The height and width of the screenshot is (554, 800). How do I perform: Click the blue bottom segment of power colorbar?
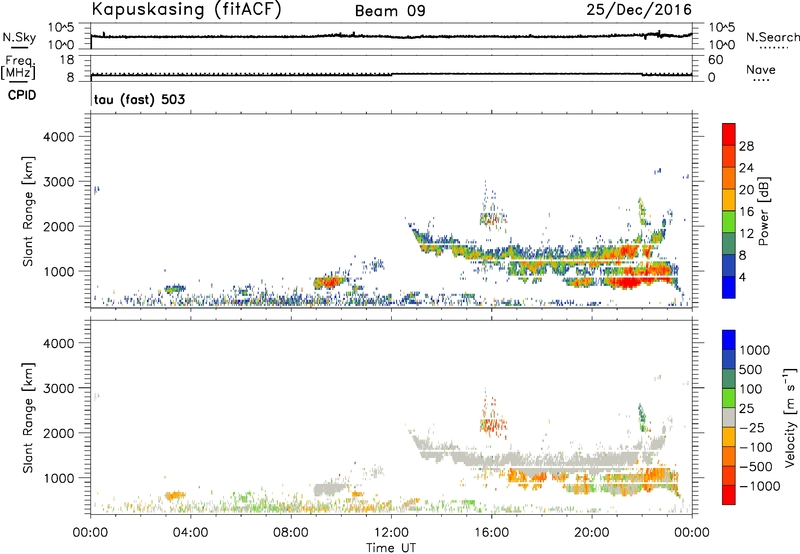(x=729, y=287)
